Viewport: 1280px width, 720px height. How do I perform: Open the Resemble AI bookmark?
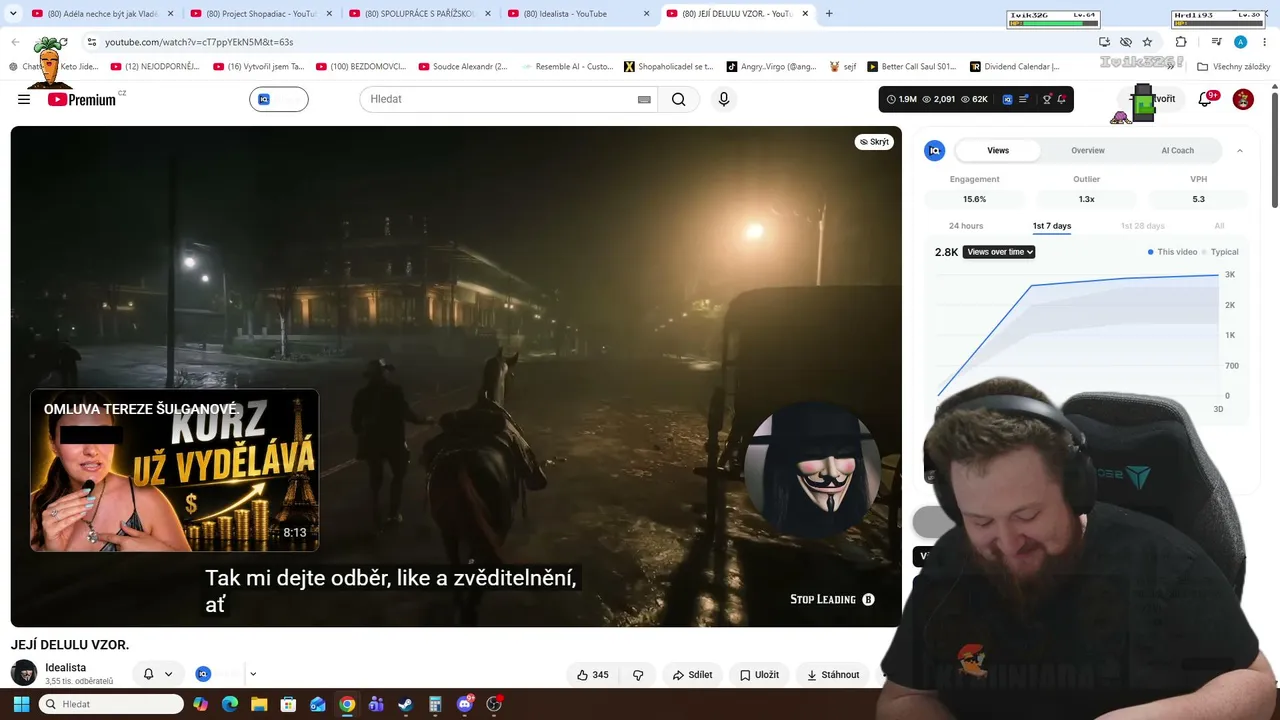pyautogui.click(x=566, y=67)
